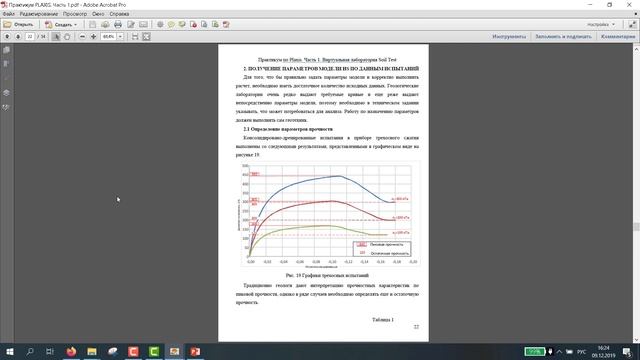Click the Save file icon
This screenshot has height=360, width=640.
[x=93, y=24]
